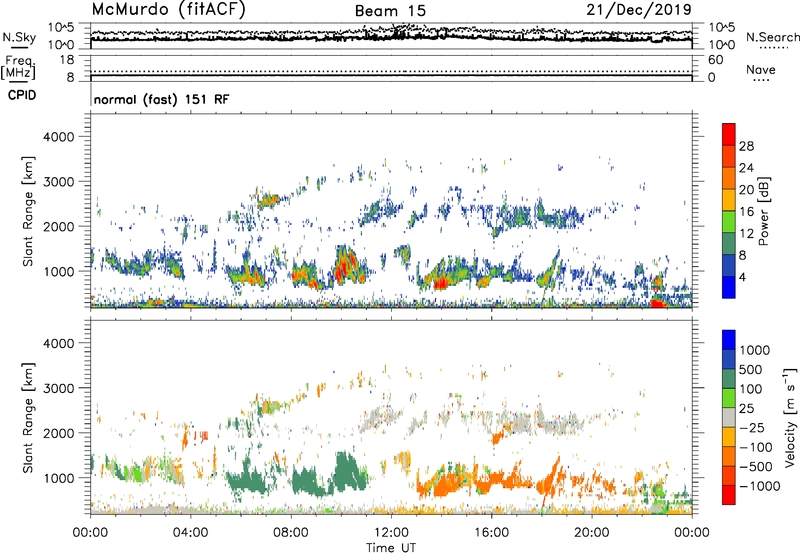
Task: Select the "normal (fast) 151 RF" mode text
Action: point(162,99)
